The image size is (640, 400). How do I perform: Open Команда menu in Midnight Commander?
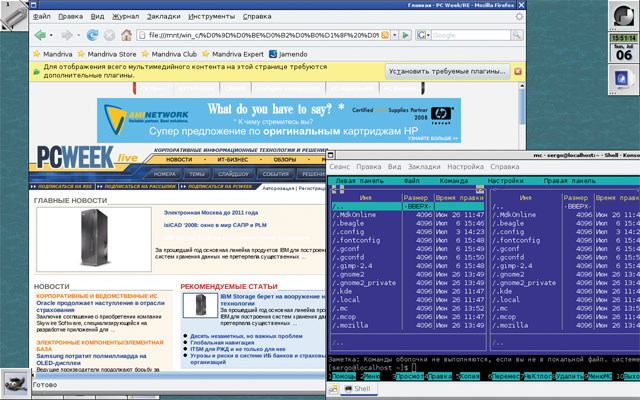(x=453, y=181)
